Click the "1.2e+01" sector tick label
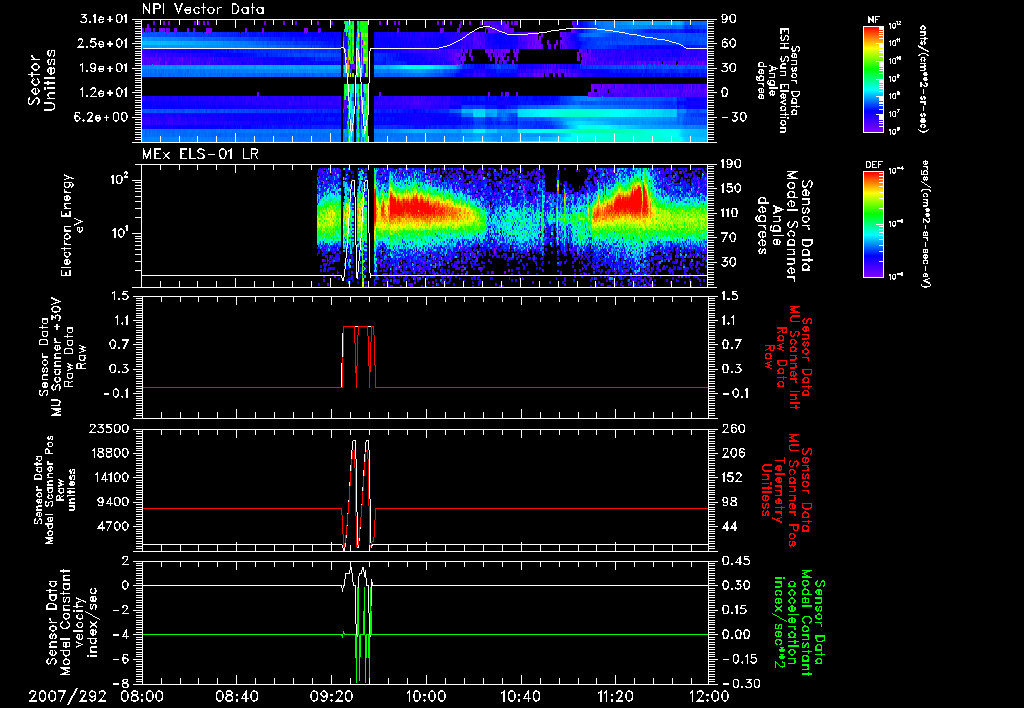 click(104, 92)
